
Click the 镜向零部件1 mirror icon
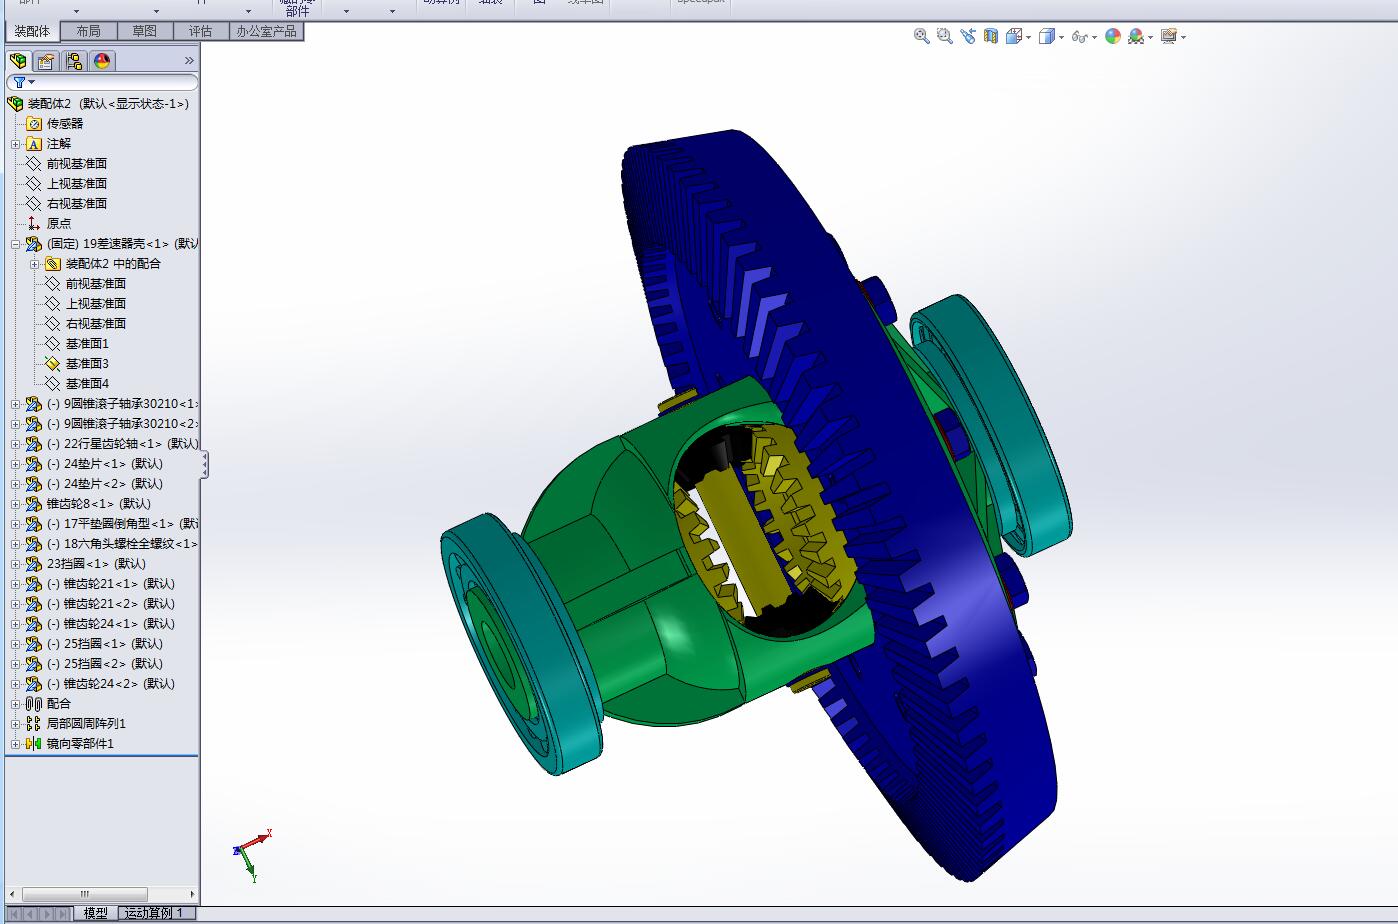(x=34, y=744)
